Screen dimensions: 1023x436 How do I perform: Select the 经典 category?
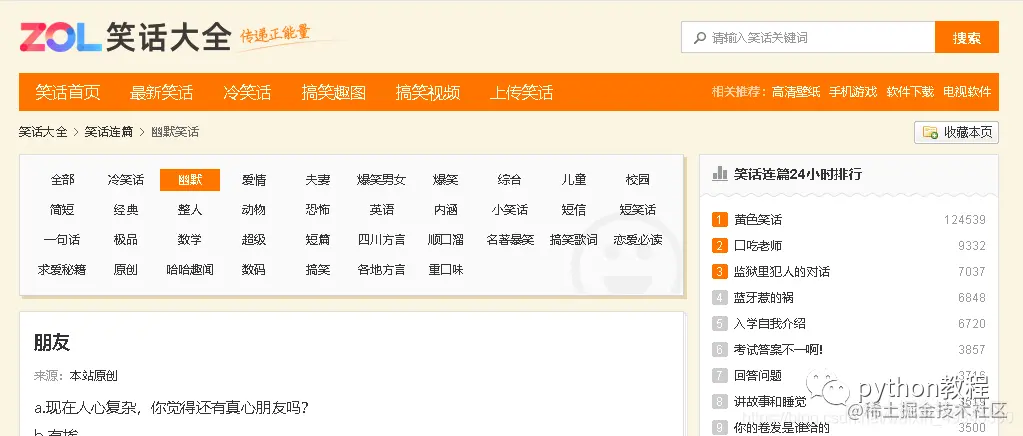pyautogui.click(x=126, y=210)
